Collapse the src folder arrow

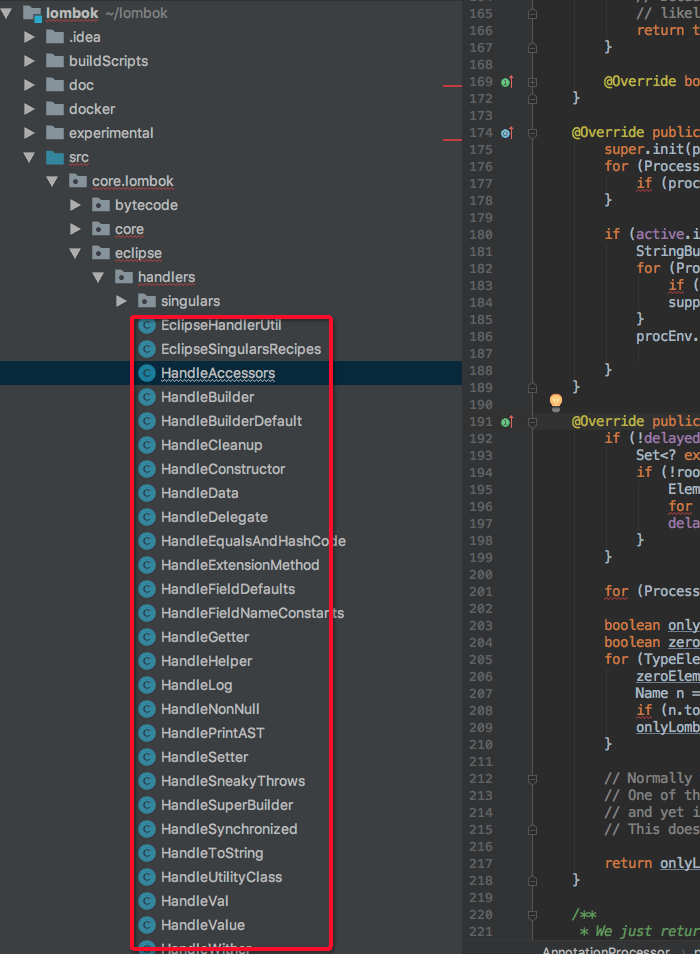(29, 157)
